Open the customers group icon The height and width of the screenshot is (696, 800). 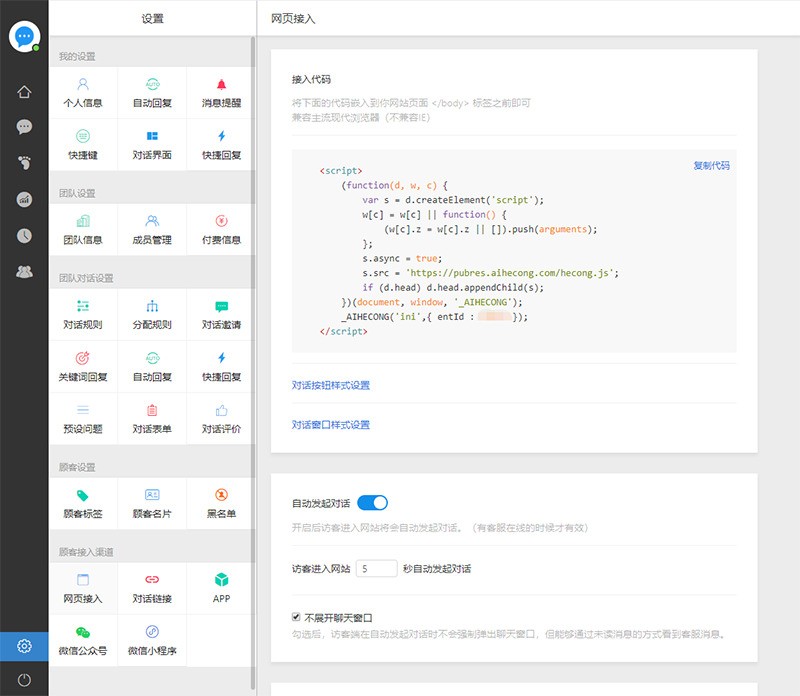(x=24, y=271)
